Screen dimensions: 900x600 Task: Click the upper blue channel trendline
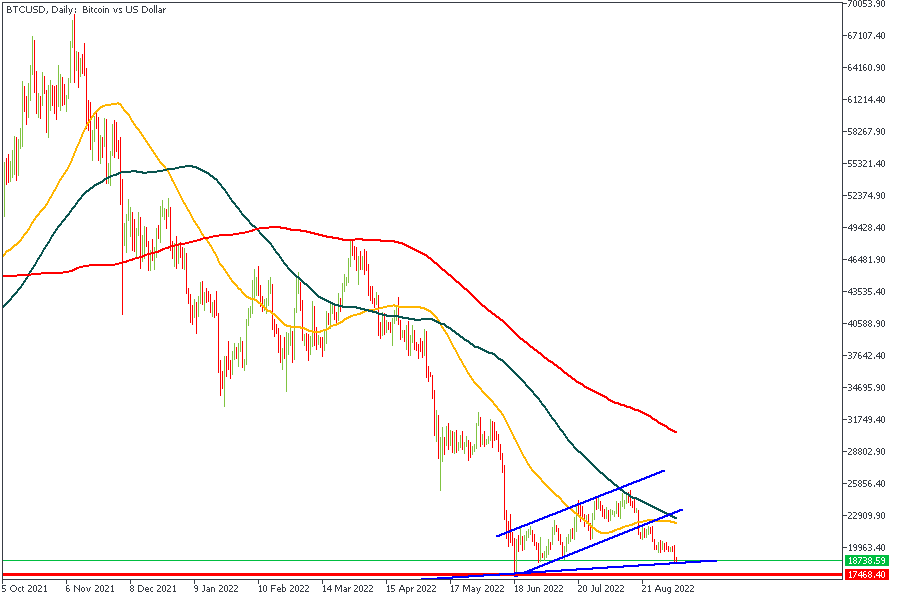click(x=580, y=503)
